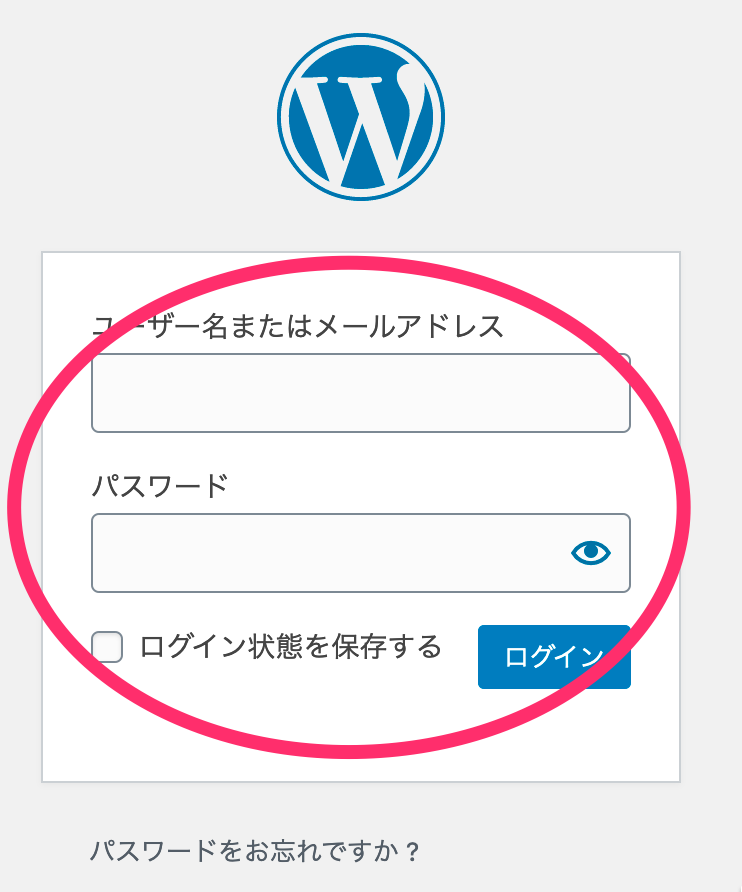The width and height of the screenshot is (742, 892).
Task: Tick the ログイン状態を保存する checkbox
Action: click(107, 647)
